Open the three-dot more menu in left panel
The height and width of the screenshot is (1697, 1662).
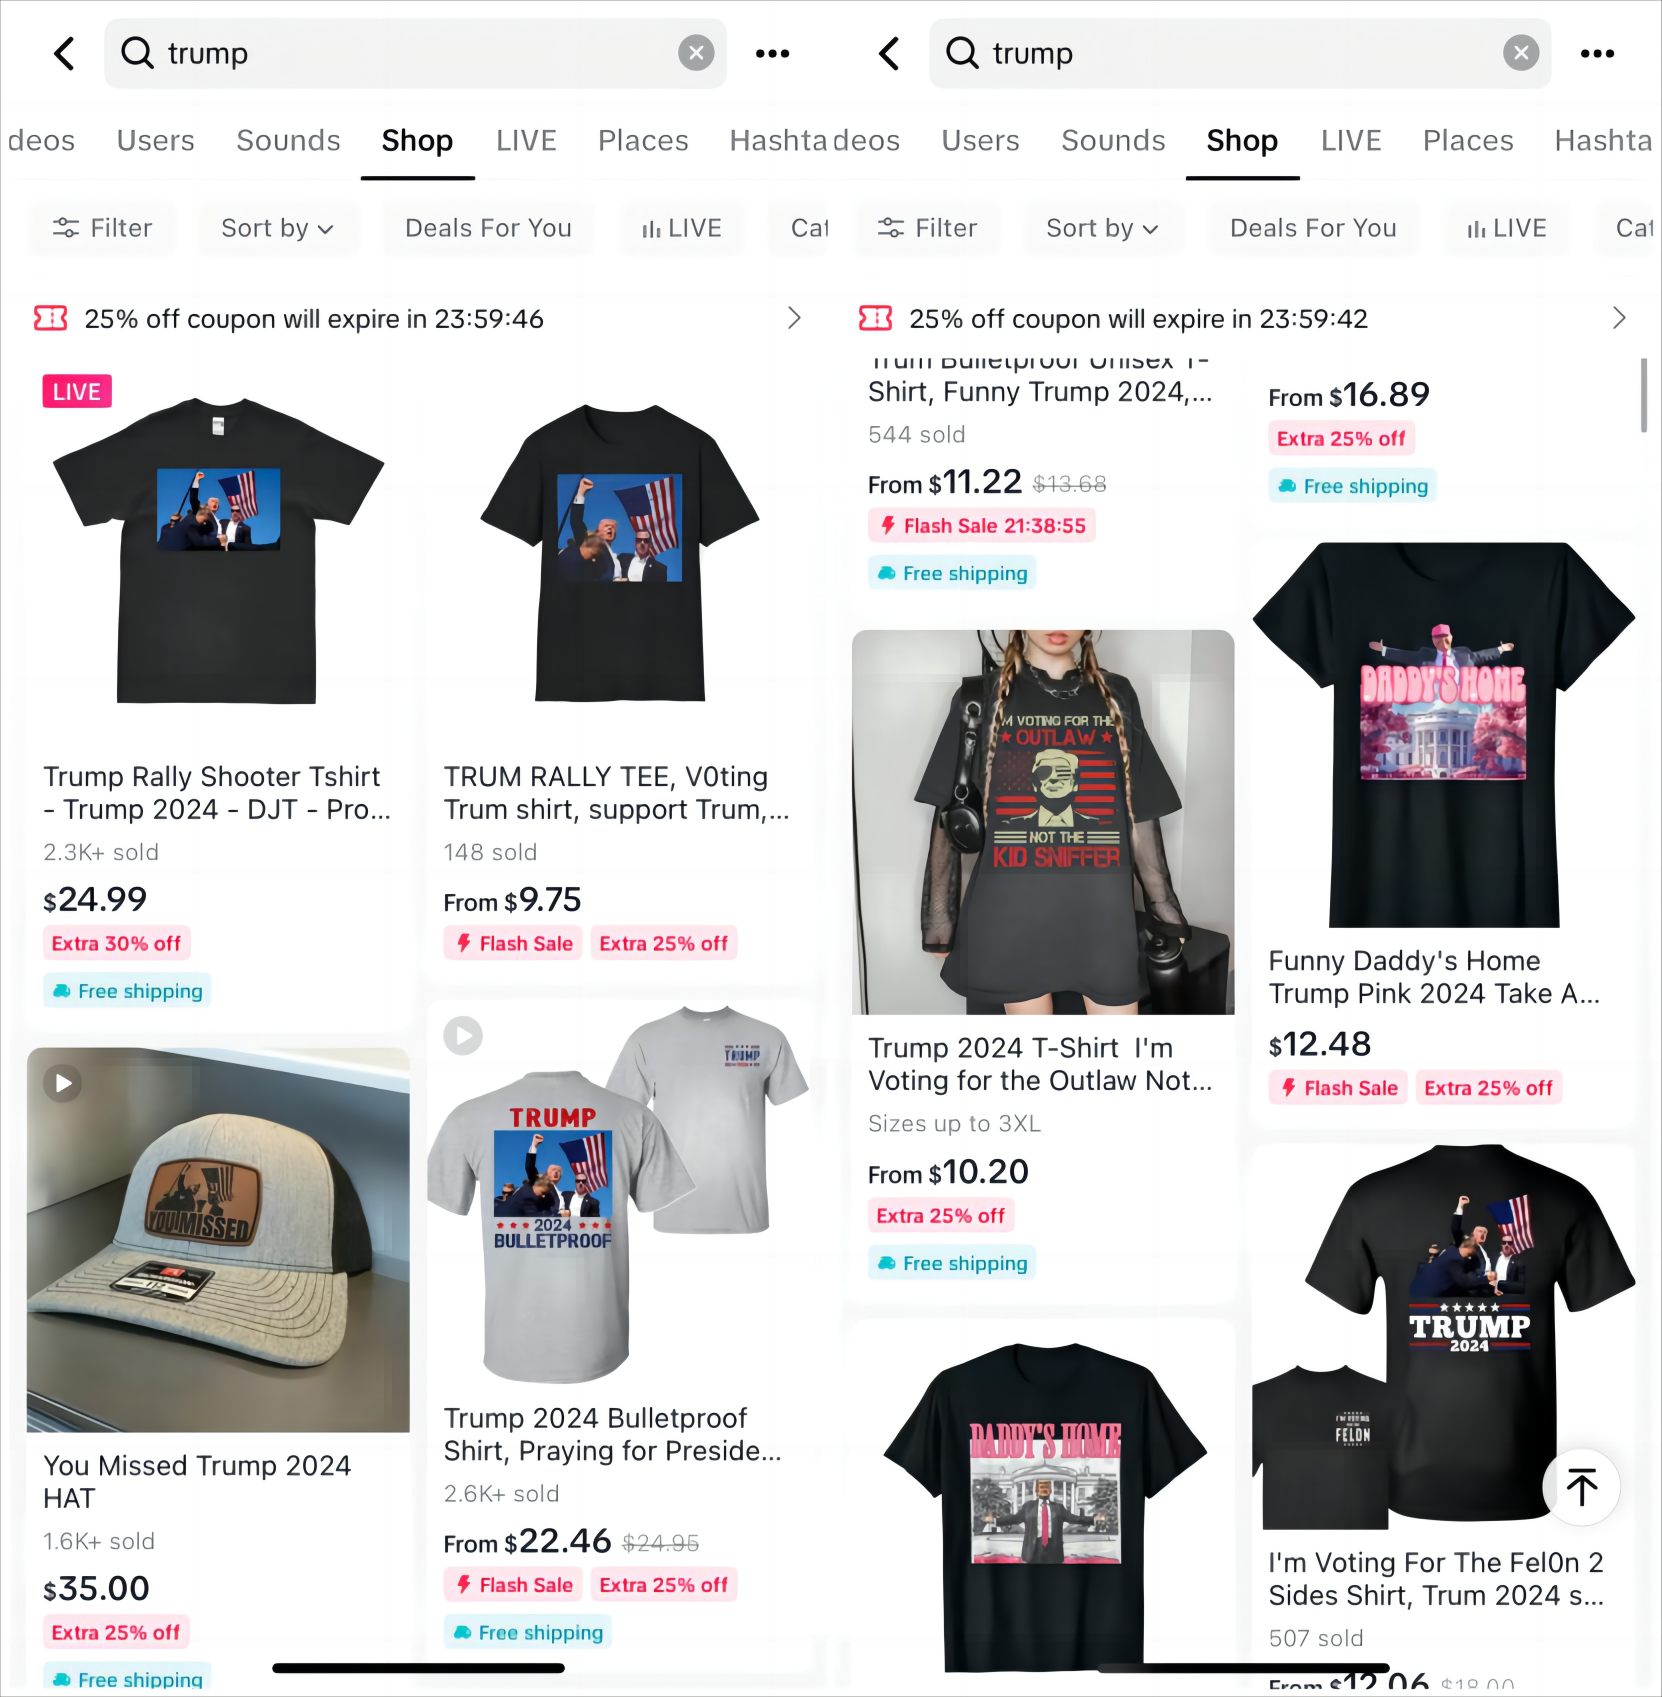772,54
